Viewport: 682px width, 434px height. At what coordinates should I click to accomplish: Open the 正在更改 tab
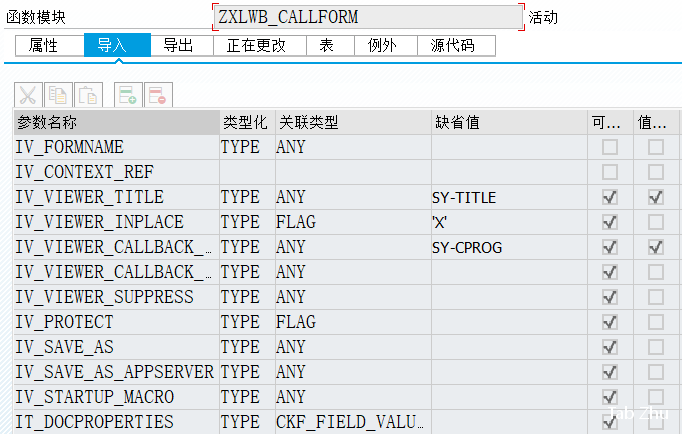click(260, 46)
